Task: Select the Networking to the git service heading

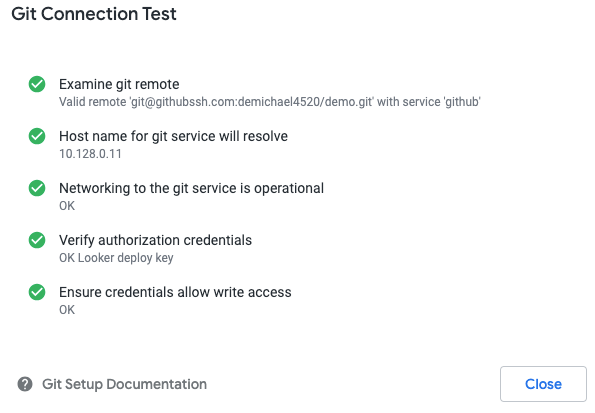Action: point(191,188)
